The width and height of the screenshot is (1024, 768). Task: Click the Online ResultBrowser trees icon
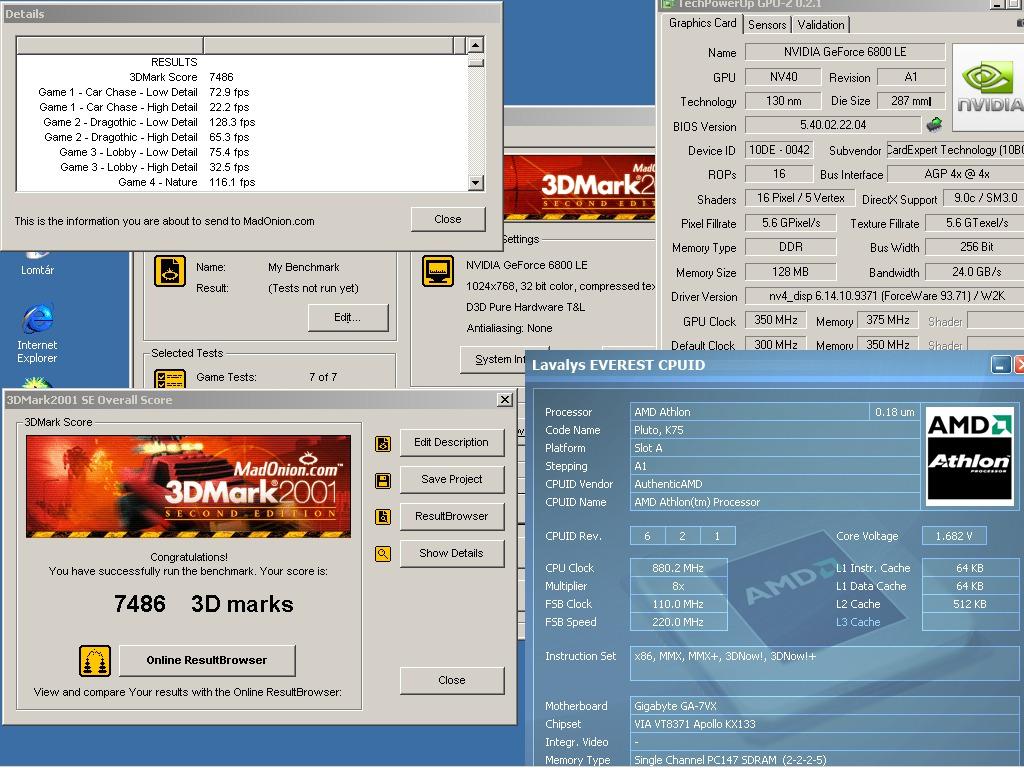(x=95, y=661)
